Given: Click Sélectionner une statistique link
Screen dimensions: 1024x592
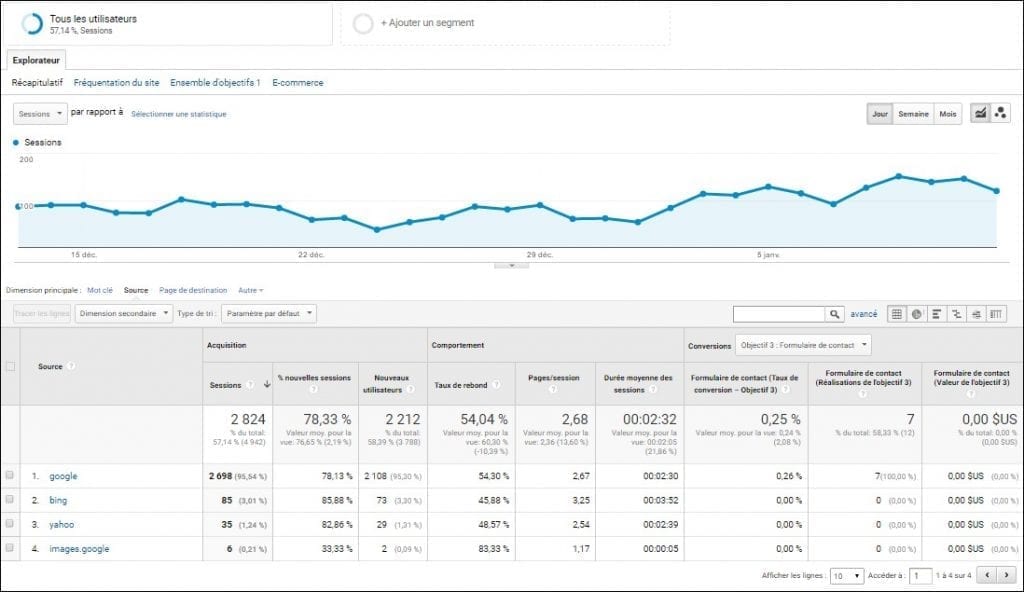Looking at the screenshot, I should [x=179, y=114].
